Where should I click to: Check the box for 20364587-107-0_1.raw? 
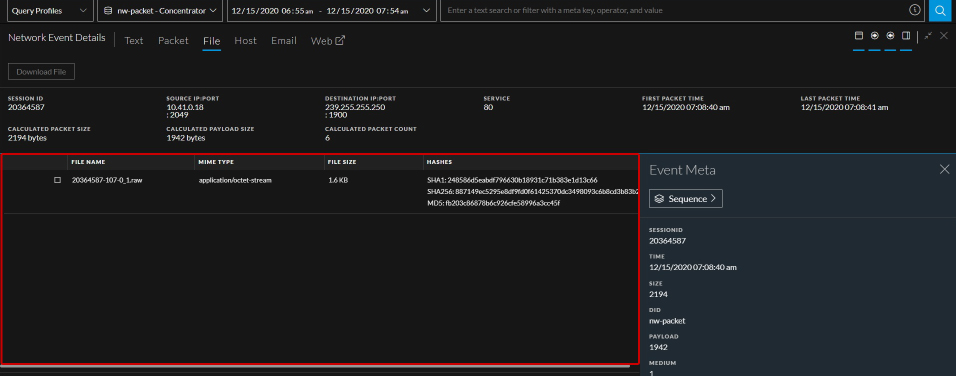tap(58, 180)
